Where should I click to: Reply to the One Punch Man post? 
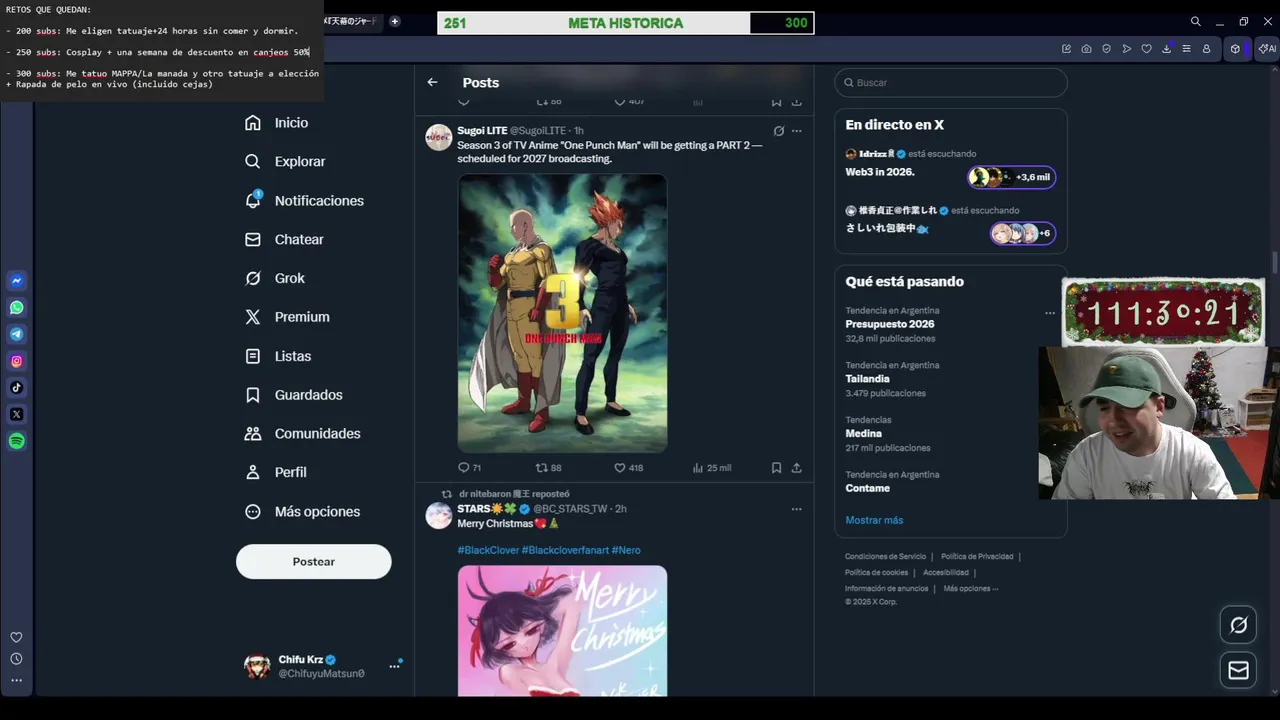[469, 468]
